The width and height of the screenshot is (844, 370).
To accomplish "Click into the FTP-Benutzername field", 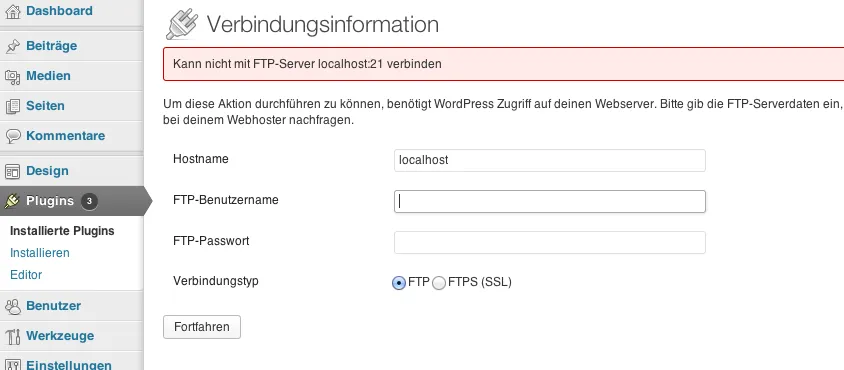I will coord(550,201).
